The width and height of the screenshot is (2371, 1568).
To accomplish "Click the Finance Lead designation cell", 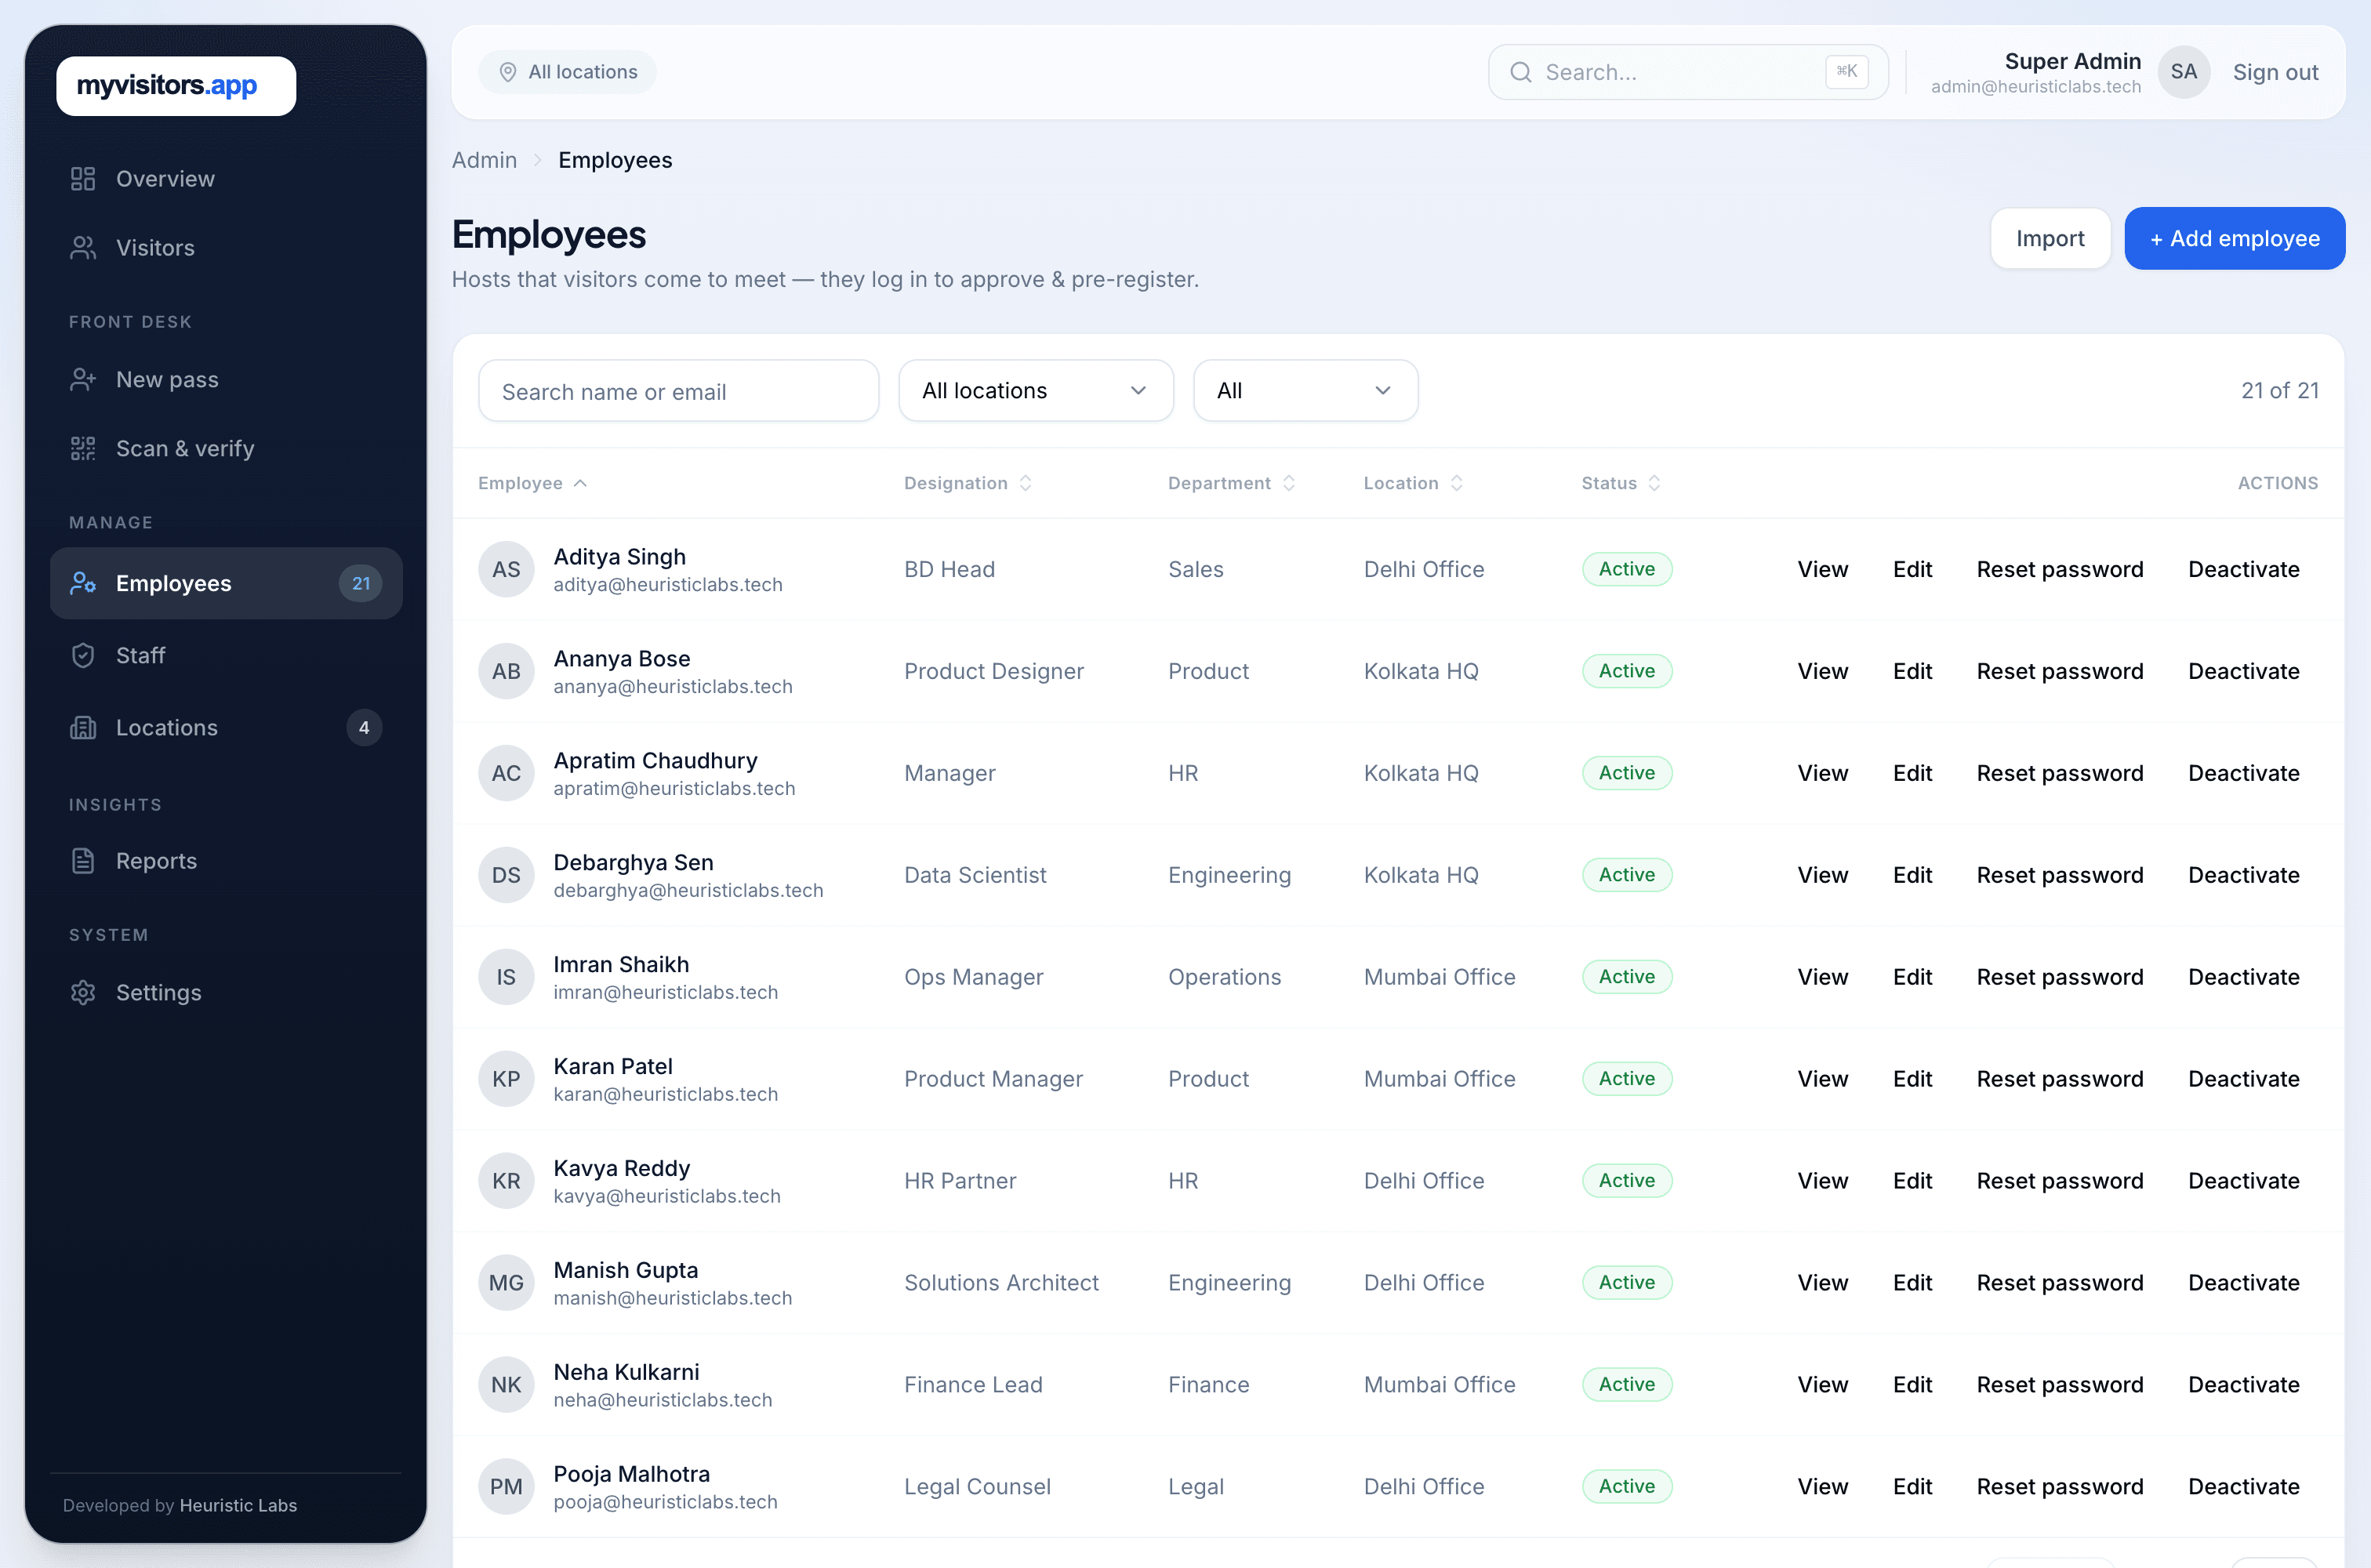I will click(x=973, y=1385).
